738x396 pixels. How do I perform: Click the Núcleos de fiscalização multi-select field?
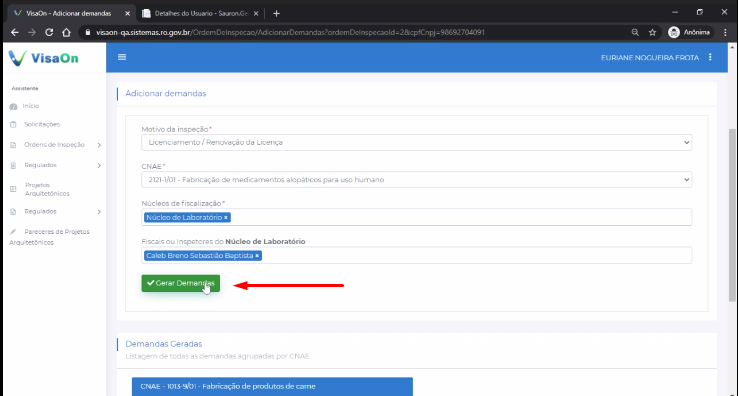tap(417, 217)
